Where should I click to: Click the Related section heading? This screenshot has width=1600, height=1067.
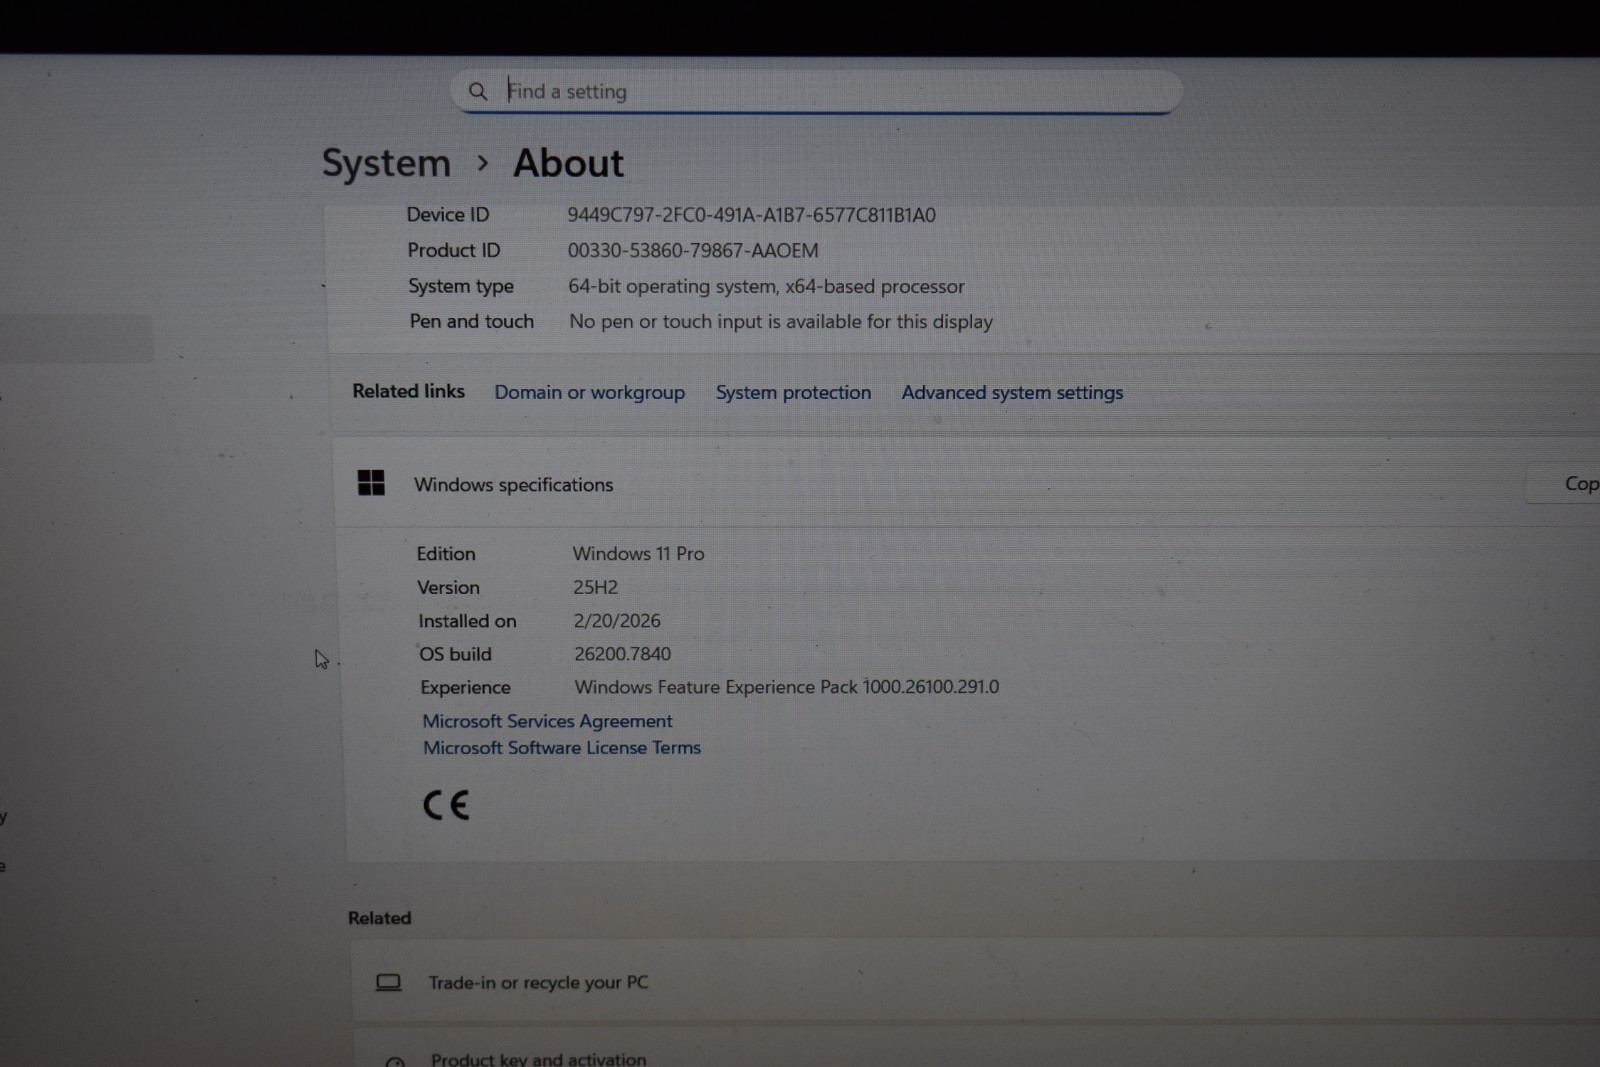(x=379, y=918)
